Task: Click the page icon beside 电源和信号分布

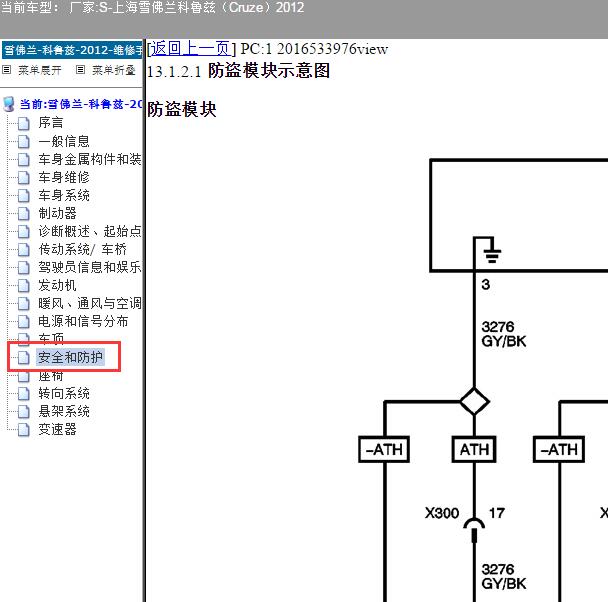Action: pyautogui.click(x=24, y=322)
